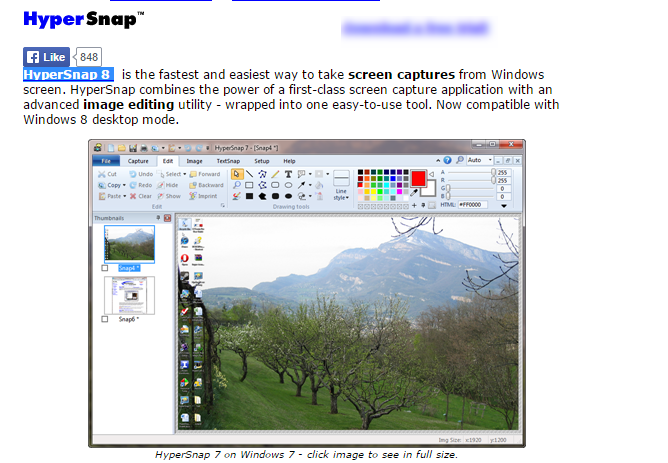Select the straight Line drawing tool
Image resolution: width=668 pixels, height=463 pixels.
pos(250,174)
